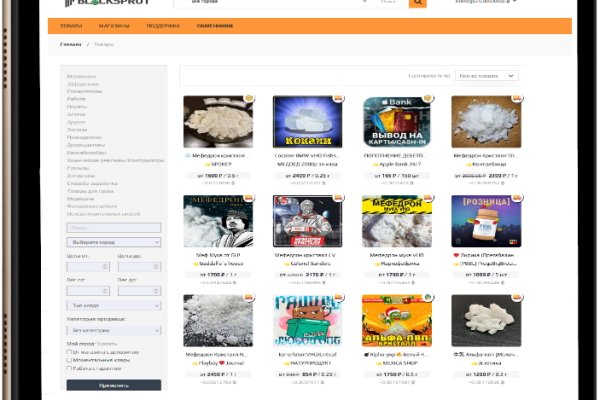Tick the first checkbox under filter options
Image resolution: width=600 pixels, height=400 pixels.
70,352
